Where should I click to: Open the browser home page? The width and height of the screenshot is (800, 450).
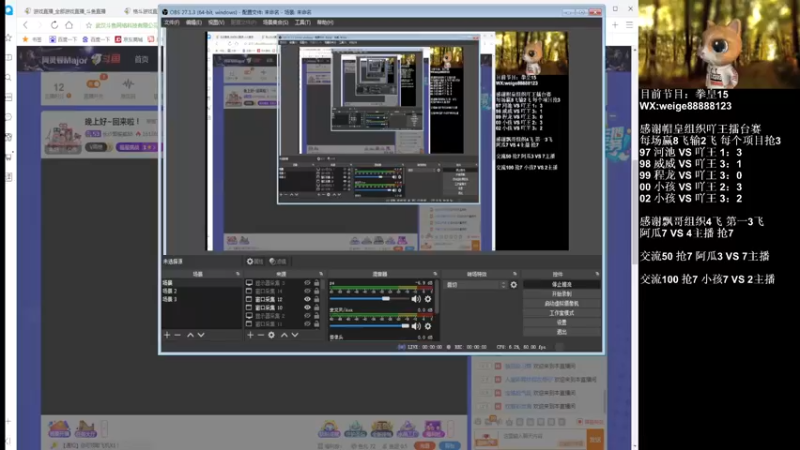69,24
